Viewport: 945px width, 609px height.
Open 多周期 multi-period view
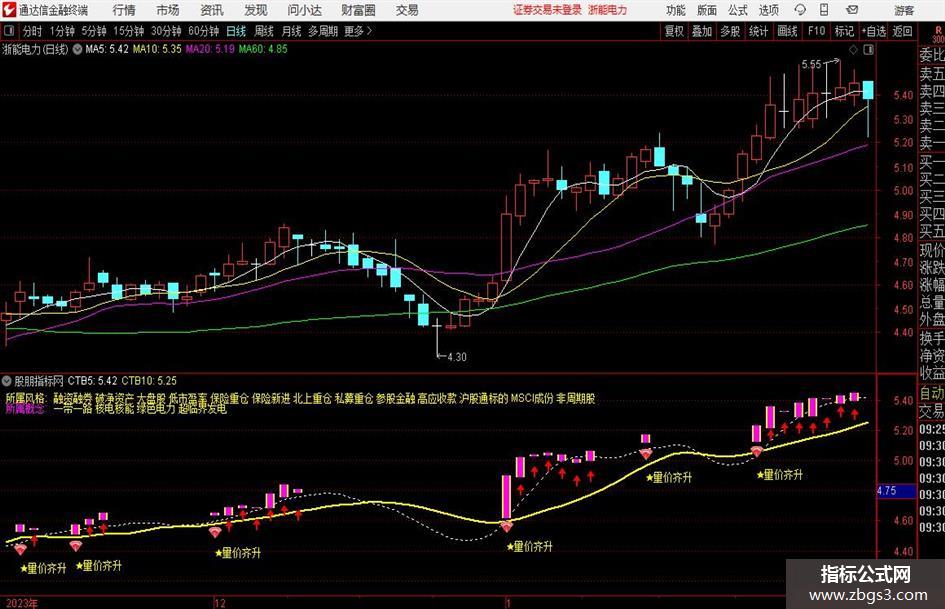pyautogui.click(x=323, y=31)
